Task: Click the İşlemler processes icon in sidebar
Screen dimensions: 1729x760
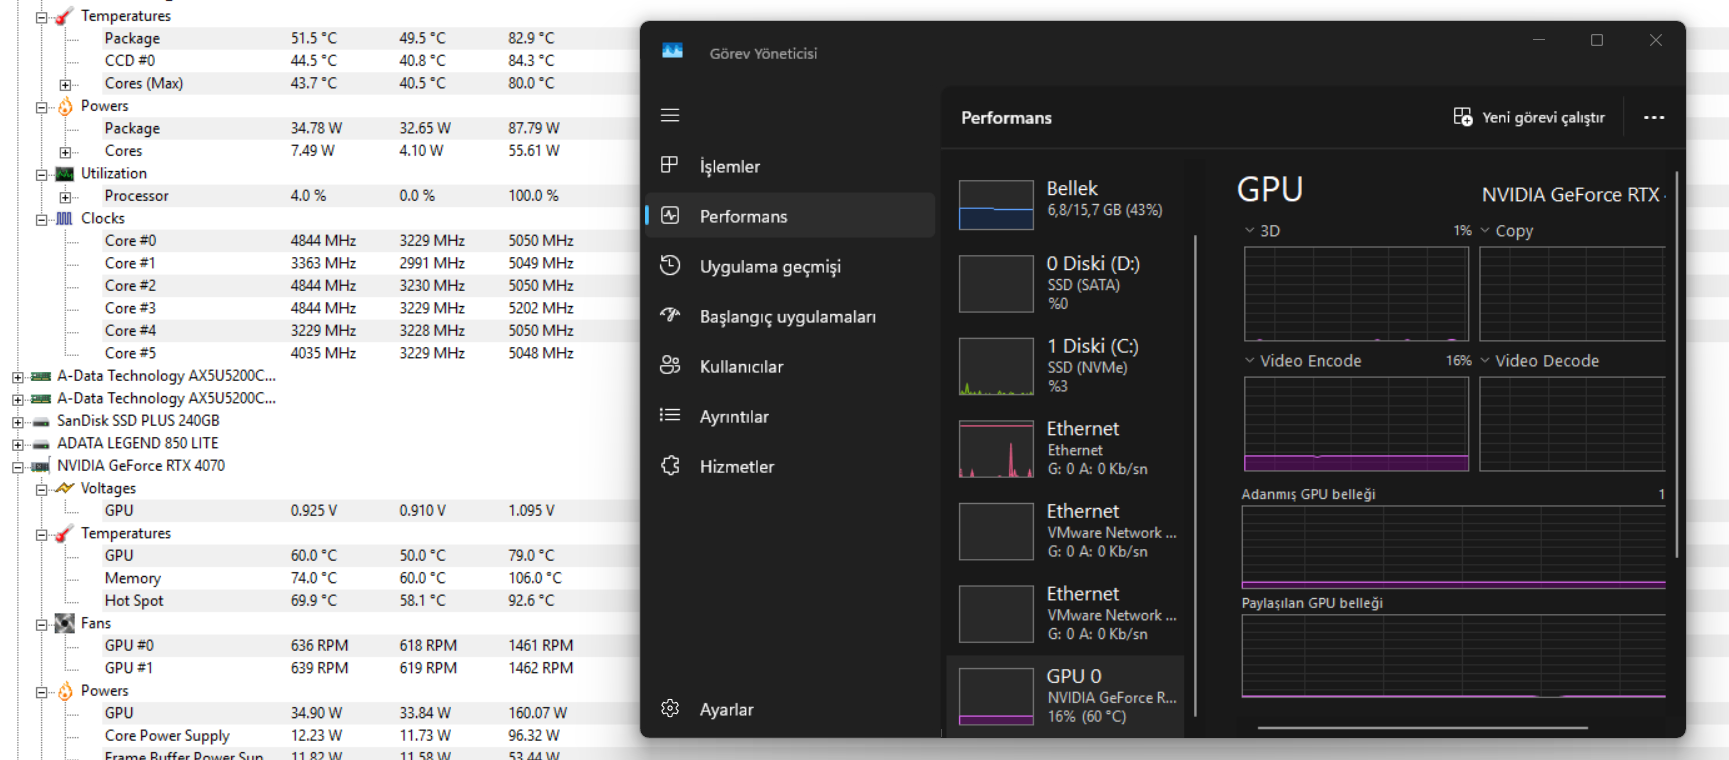Action: click(x=670, y=165)
